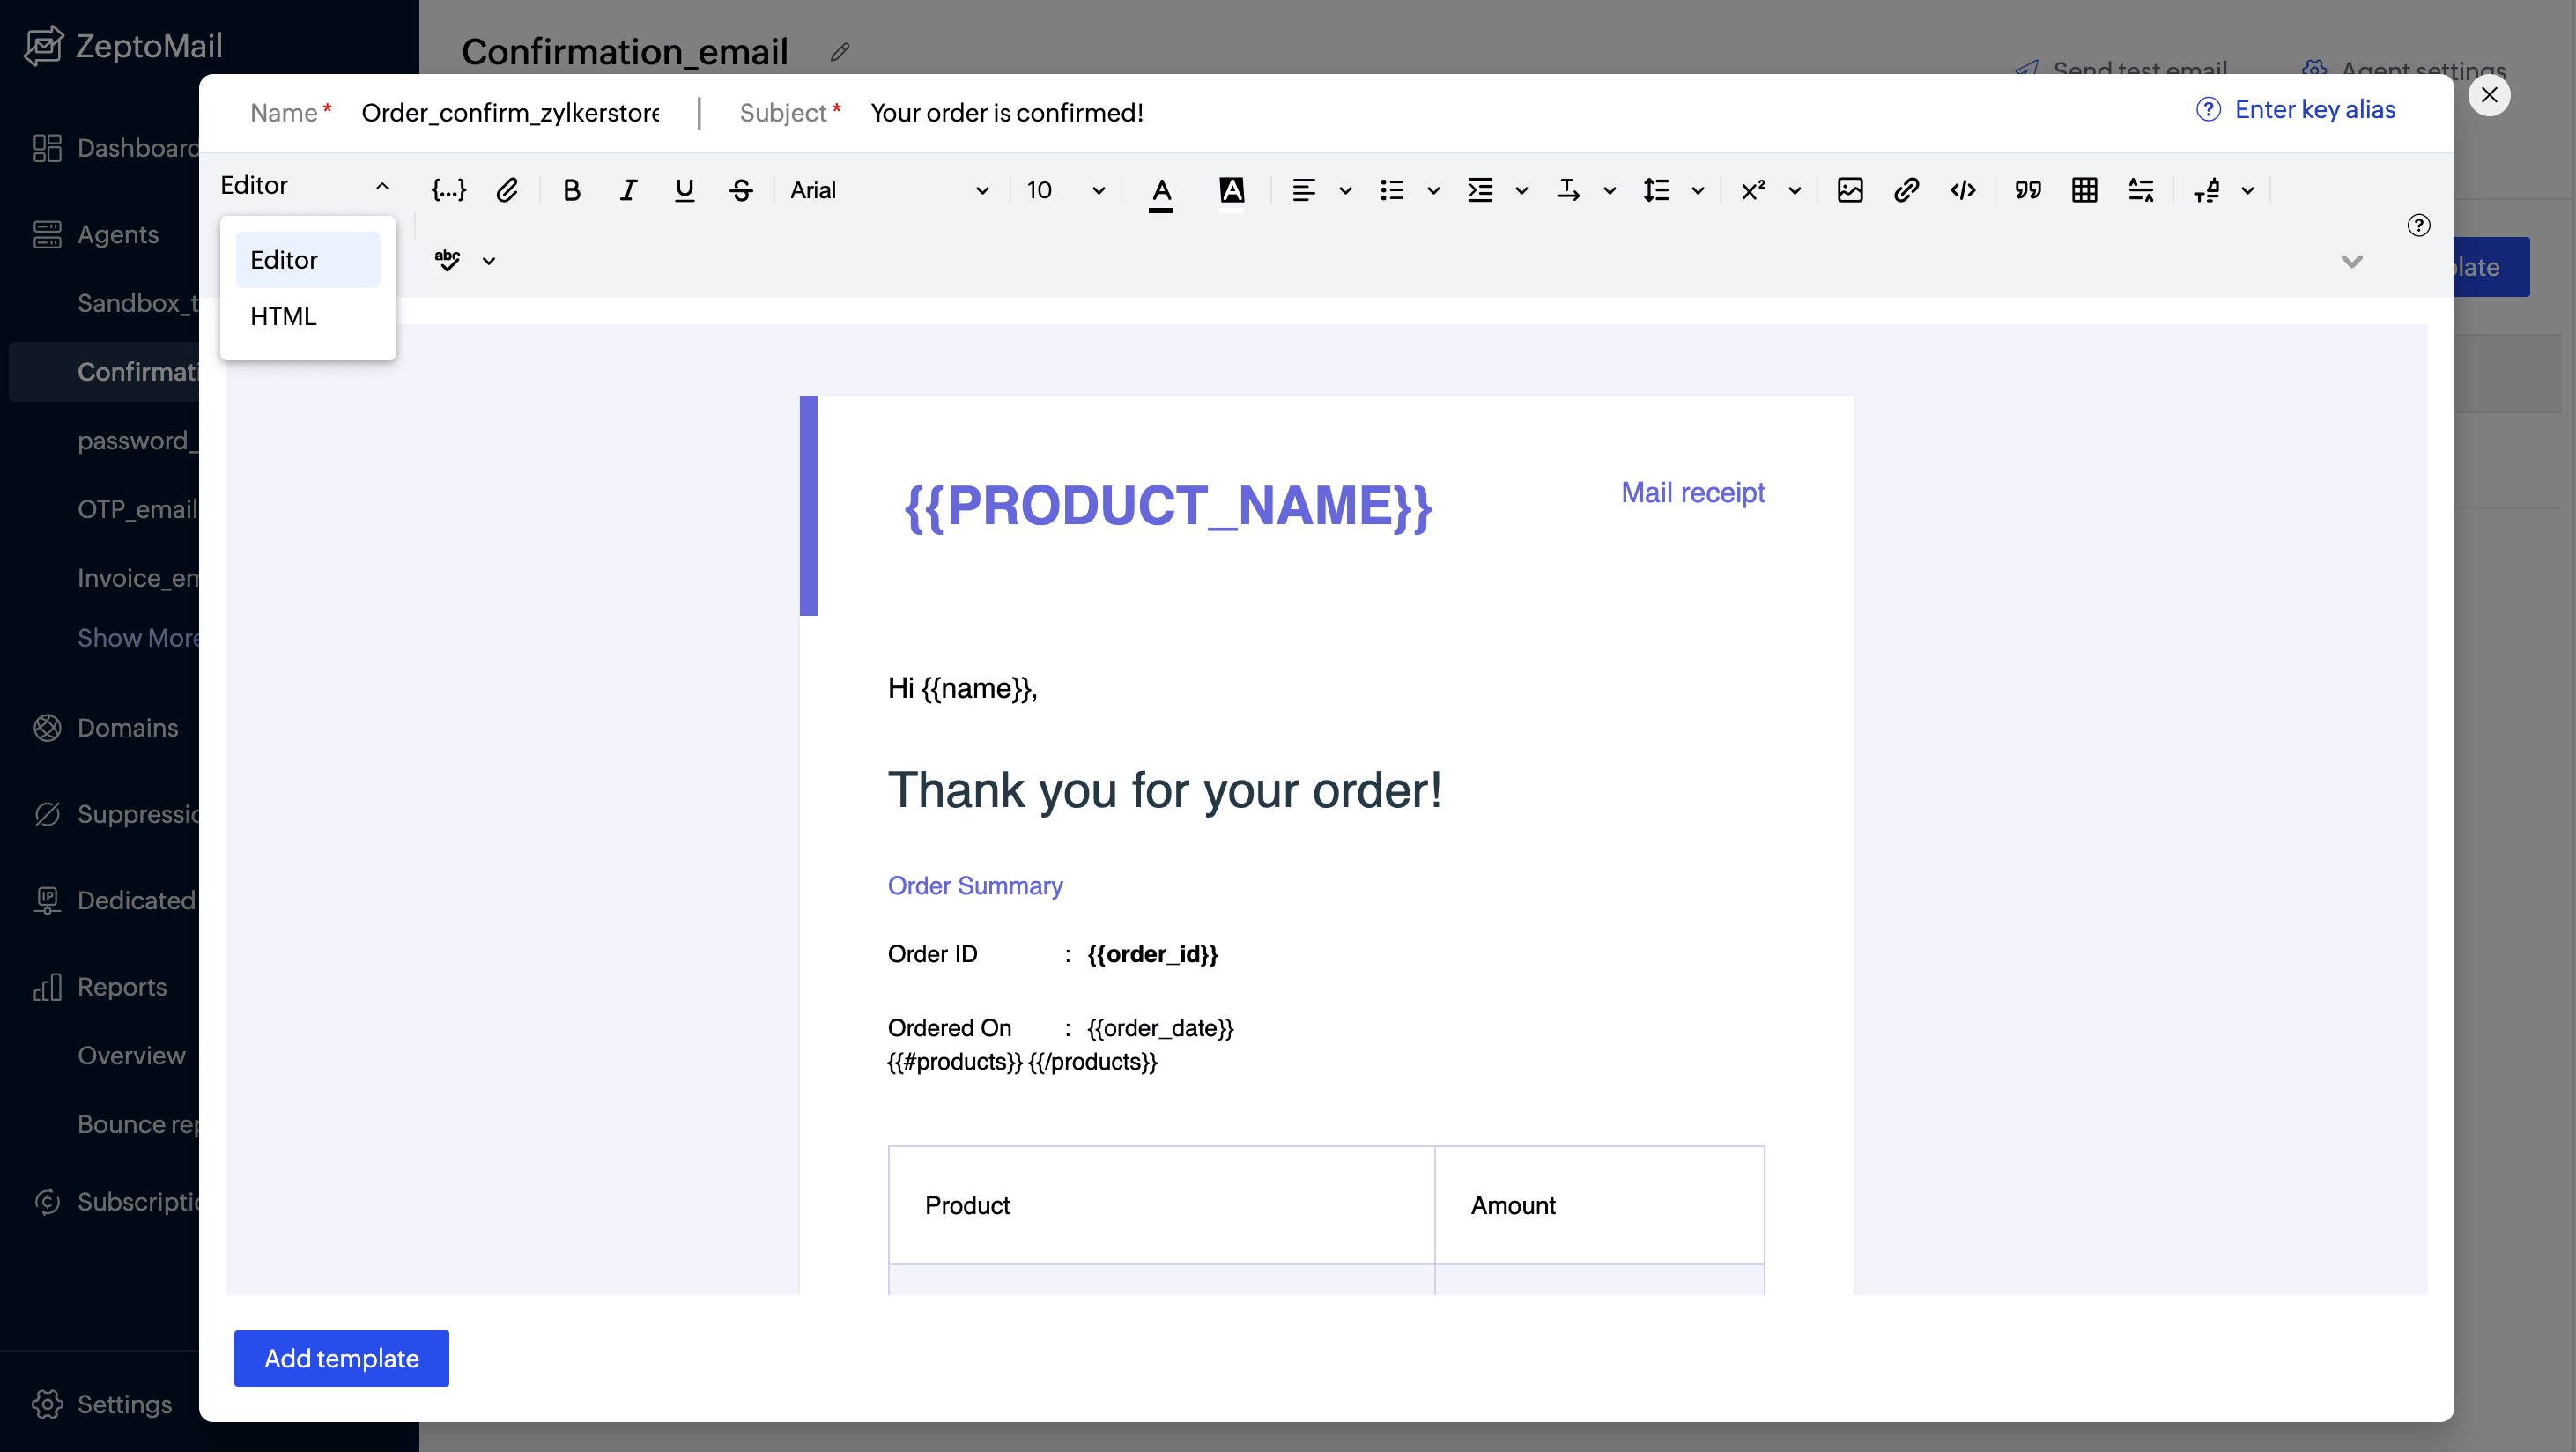Image resolution: width=2576 pixels, height=1452 pixels.
Task: Insert a merge field placeholder
Action: [x=449, y=190]
